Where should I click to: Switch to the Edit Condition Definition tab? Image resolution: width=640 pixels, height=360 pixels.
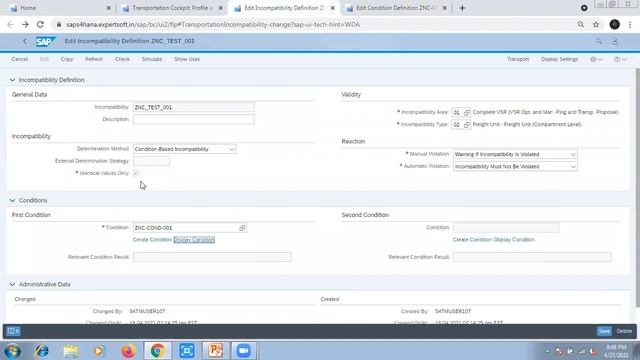396,8
